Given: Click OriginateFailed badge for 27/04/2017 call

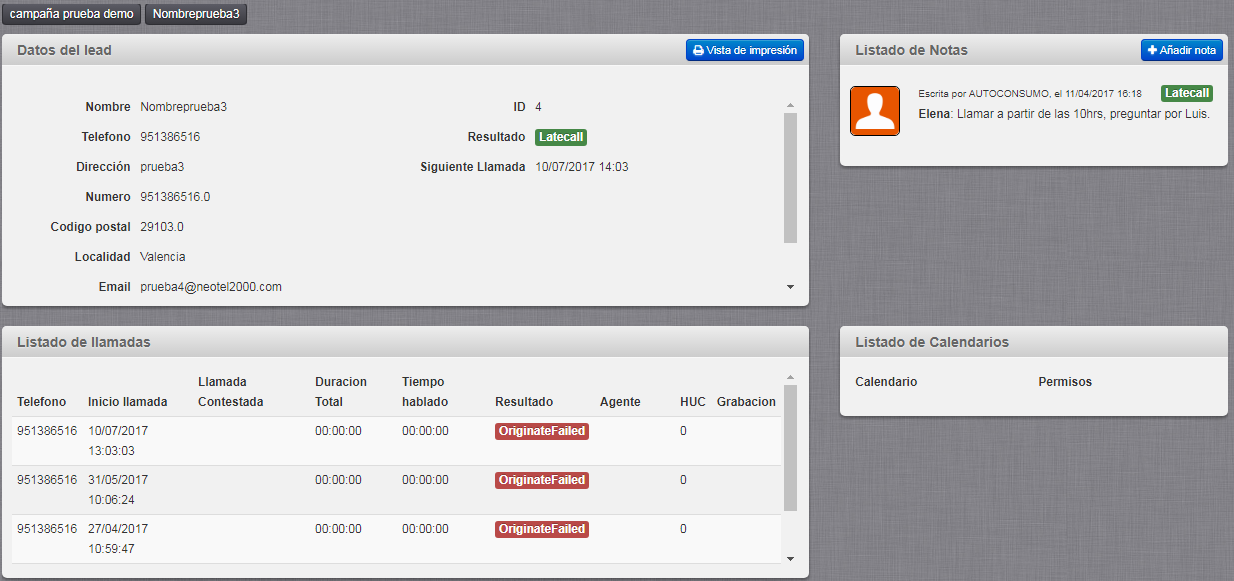Looking at the screenshot, I should pyautogui.click(x=541, y=529).
